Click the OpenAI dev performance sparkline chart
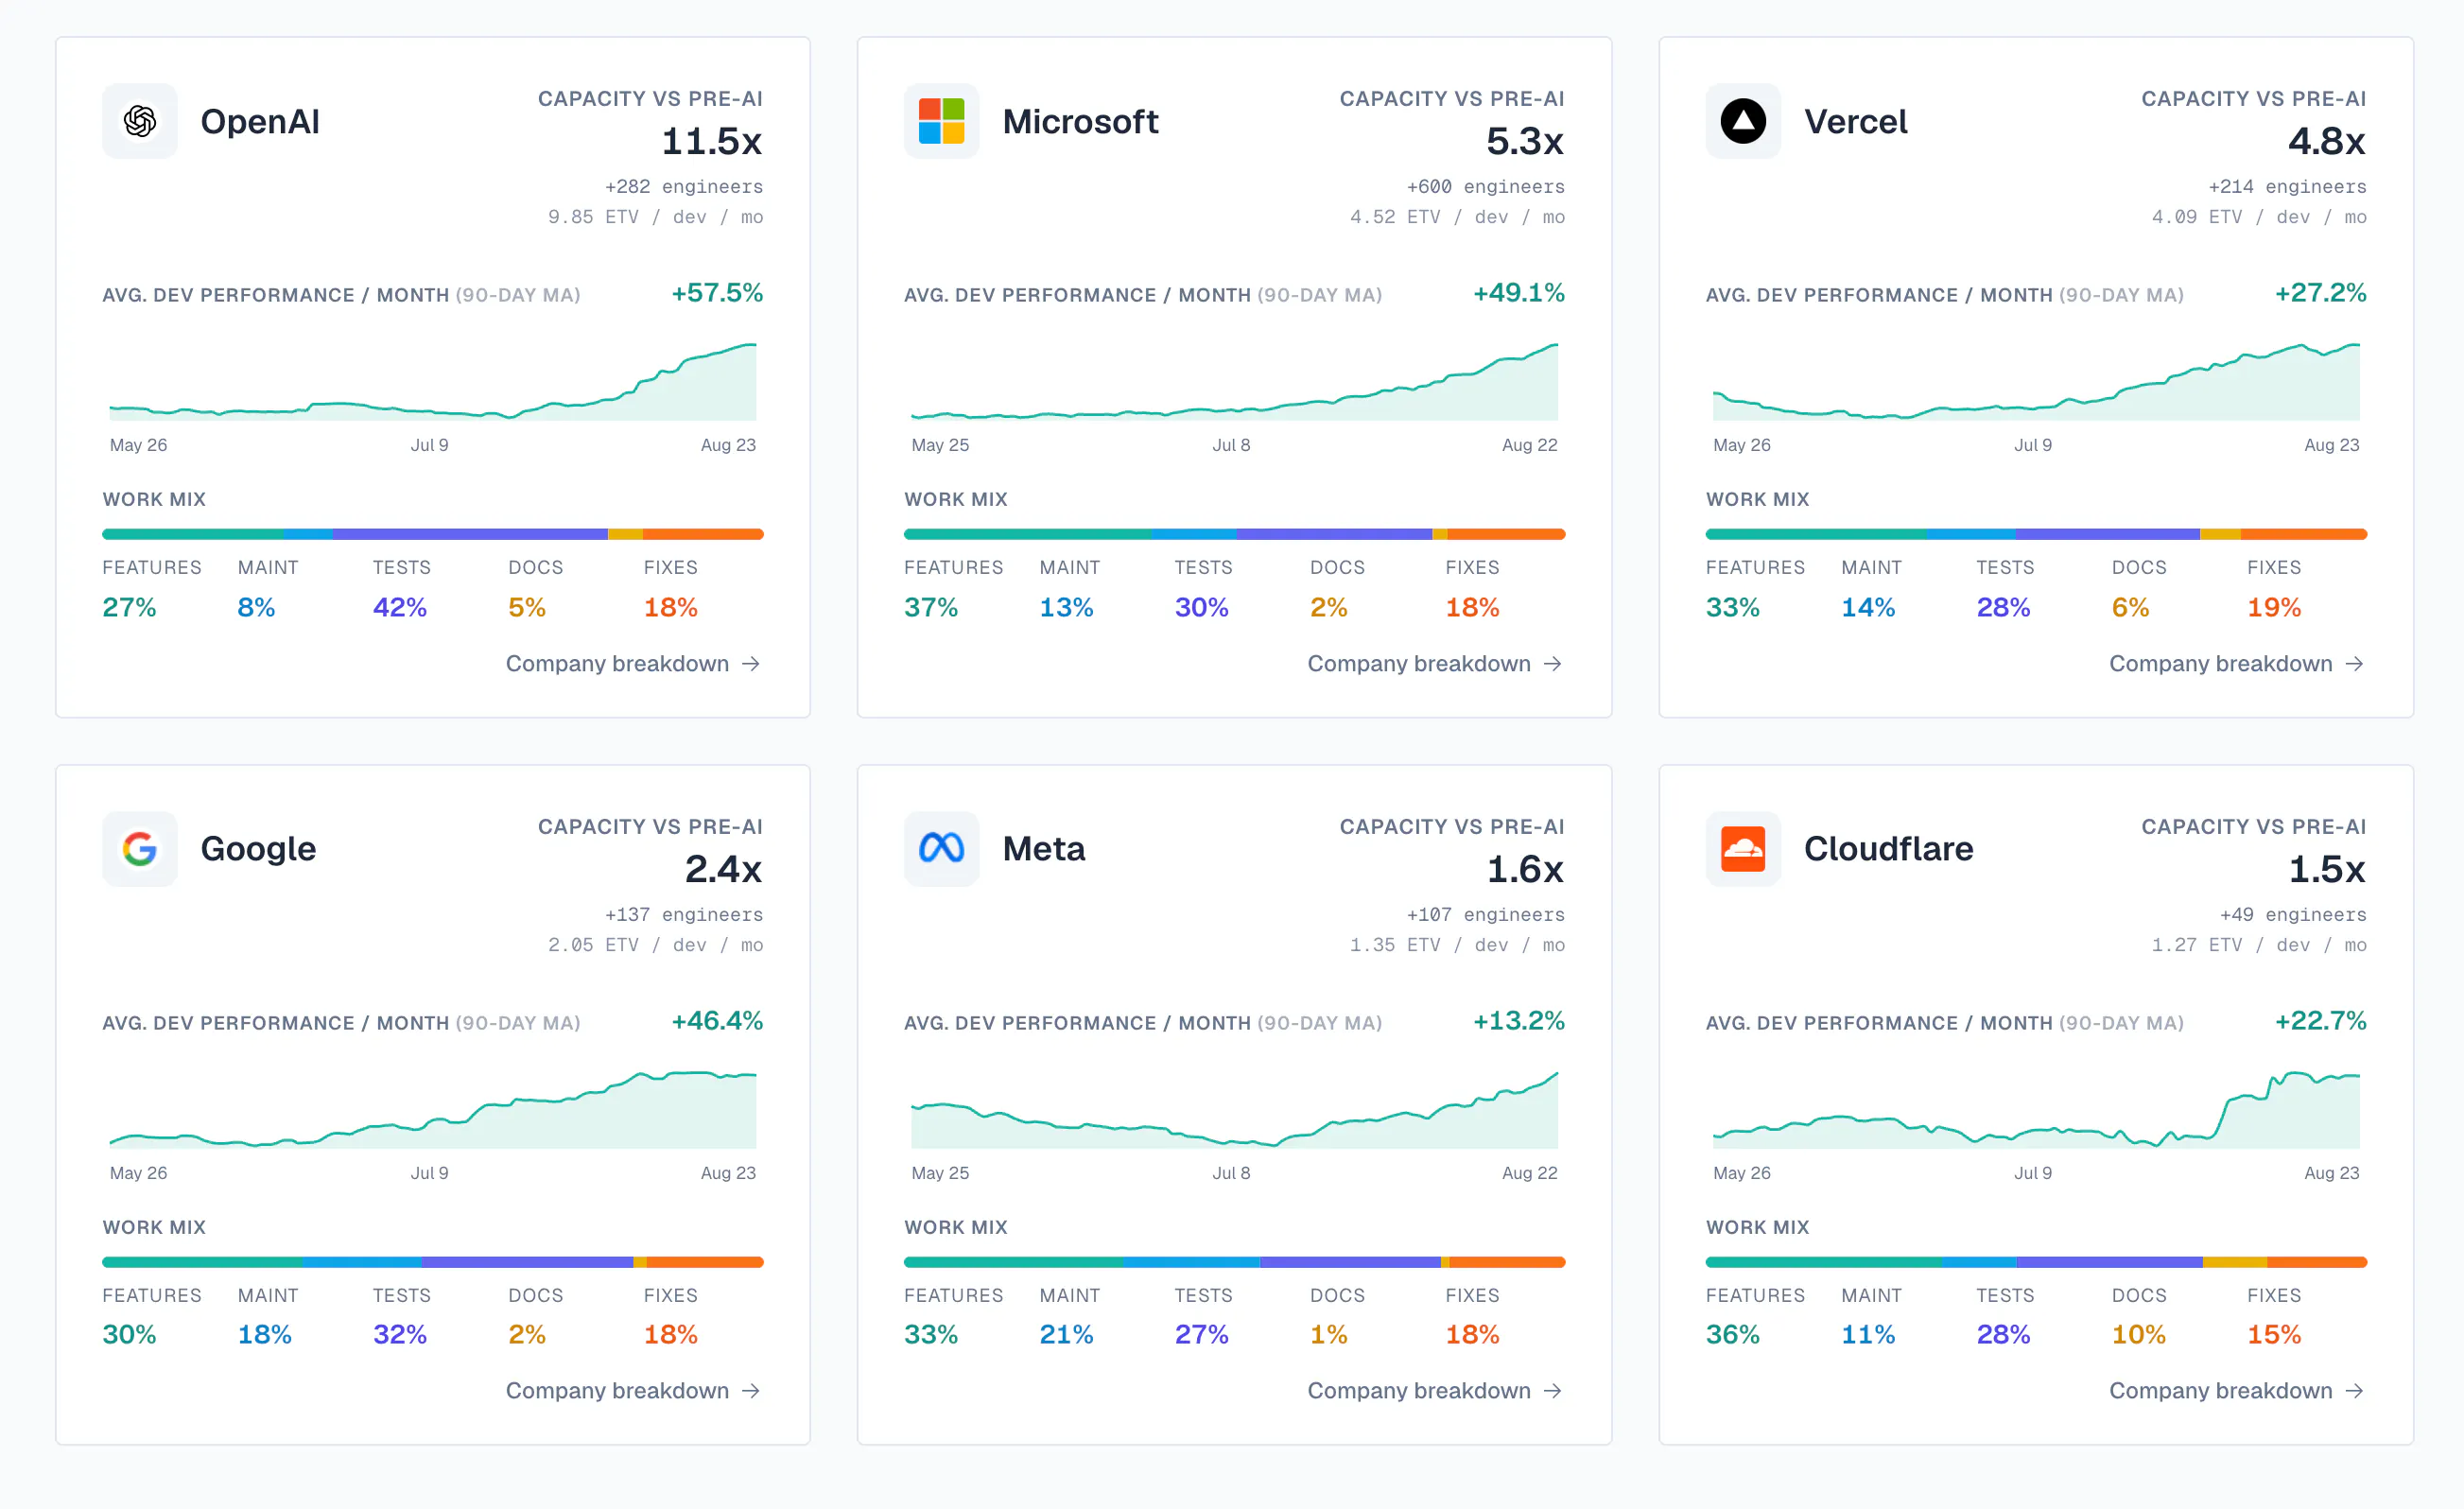The height and width of the screenshot is (1509, 2464). point(433,382)
